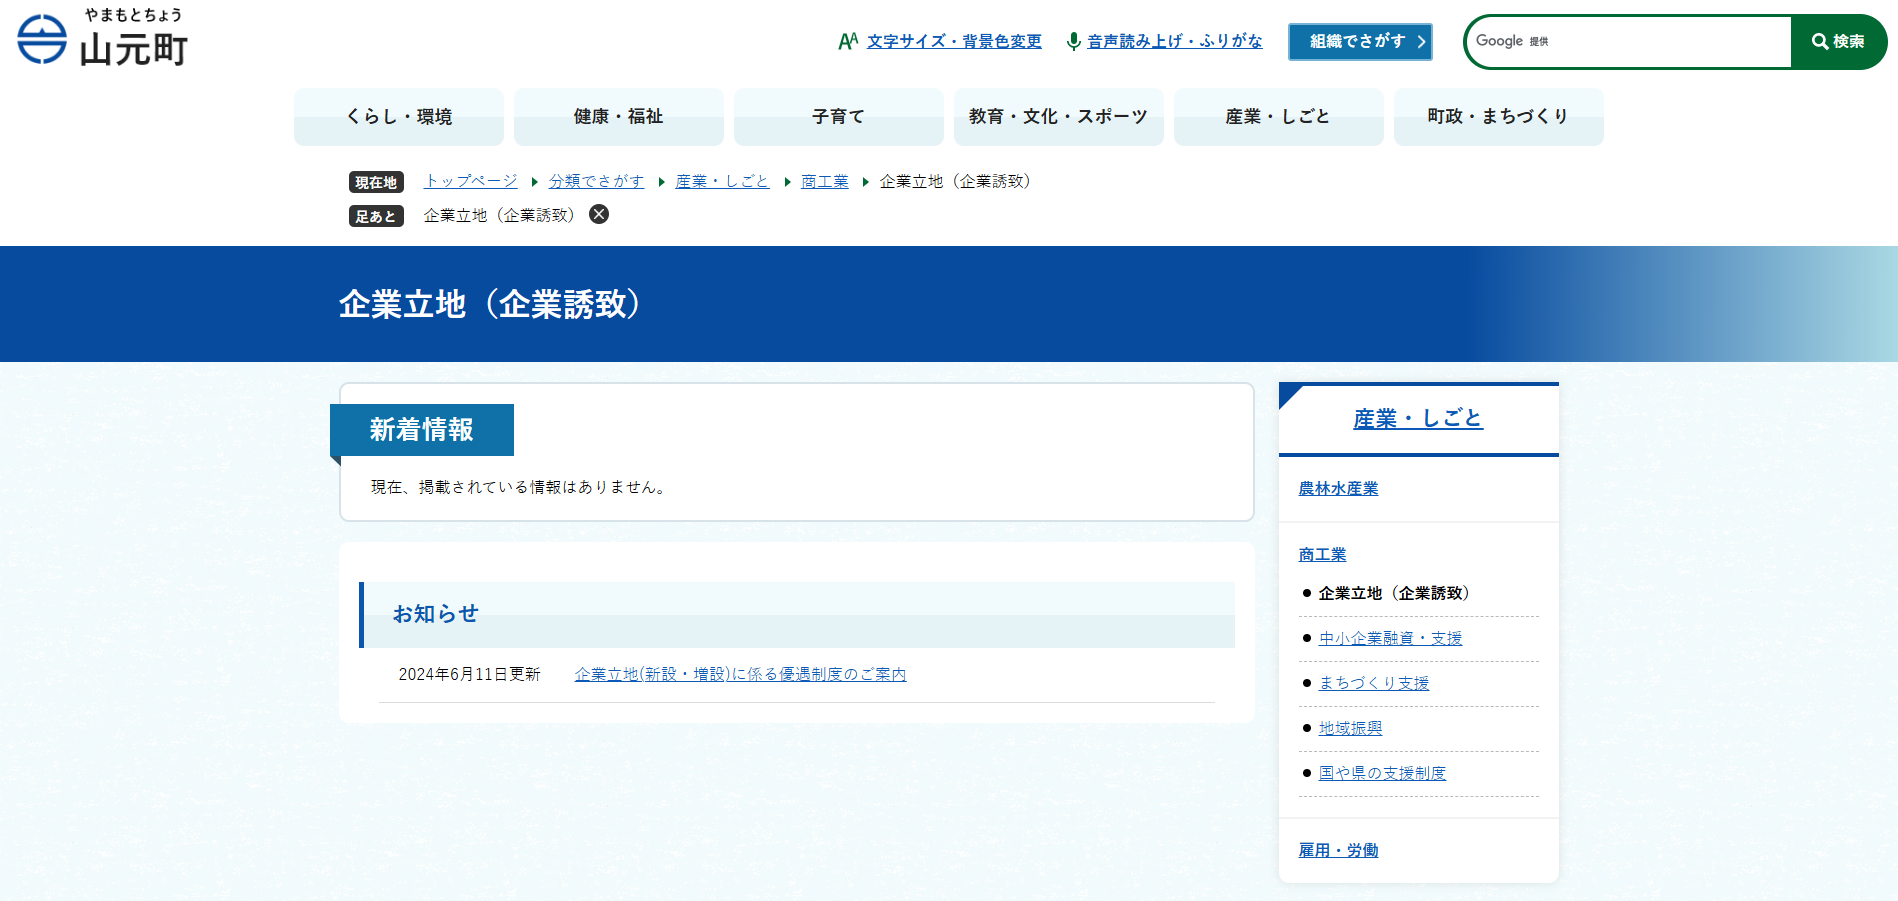Image resolution: width=1898 pixels, height=901 pixels.
Task: Click the 現在地 current location label
Action: 376,182
